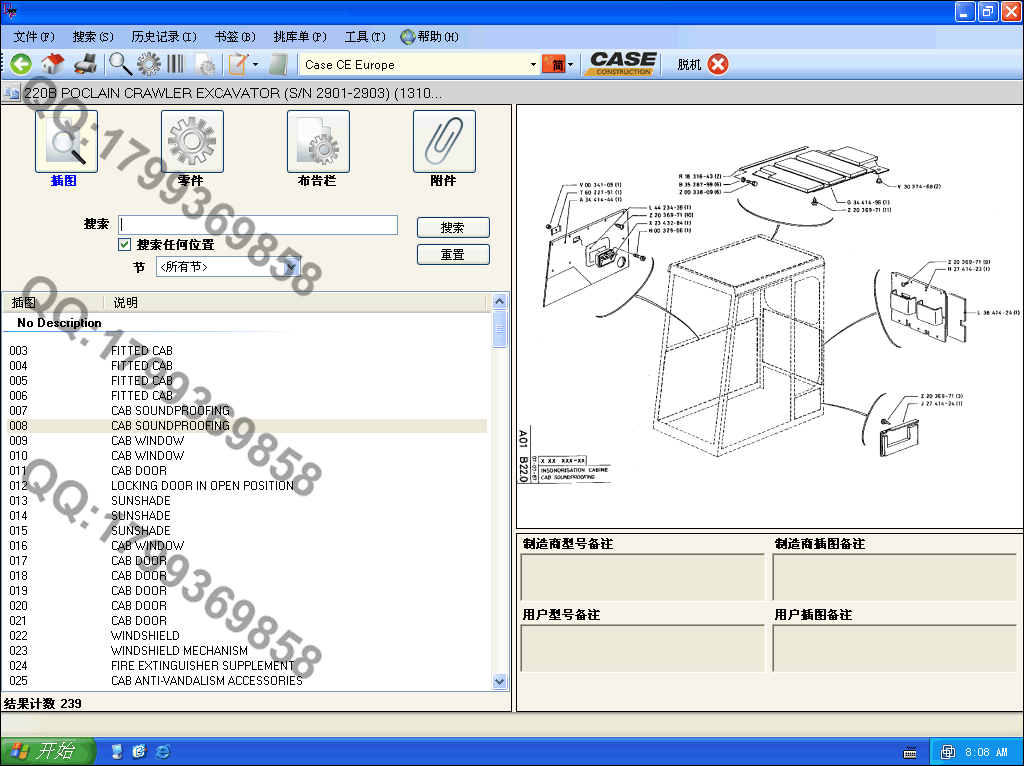The image size is (1024, 766).
Task: Click the green back arrow in toolbar
Action: click(x=20, y=64)
